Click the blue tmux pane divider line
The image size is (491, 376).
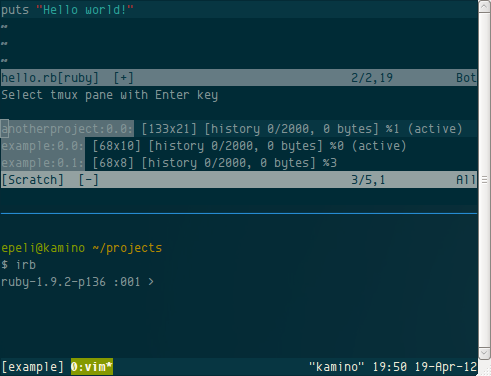[x=239, y=213]
